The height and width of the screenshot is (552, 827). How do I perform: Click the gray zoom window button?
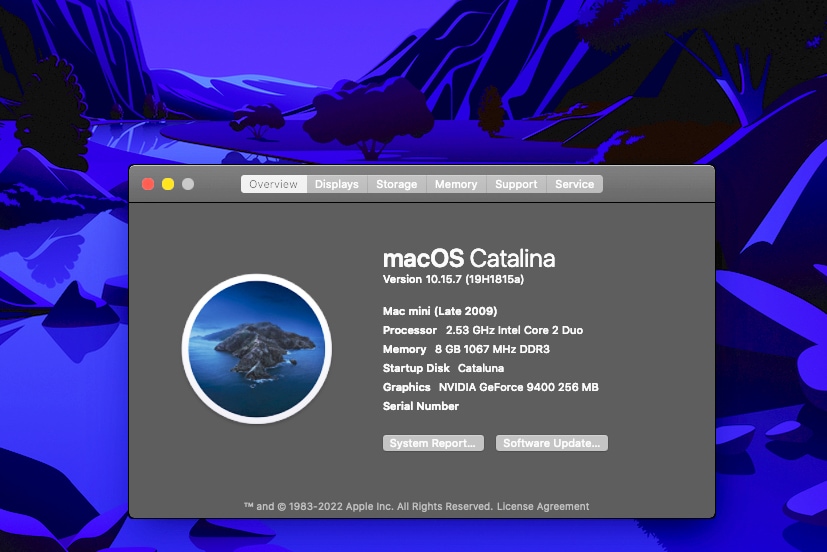click(x=188, y=184)
